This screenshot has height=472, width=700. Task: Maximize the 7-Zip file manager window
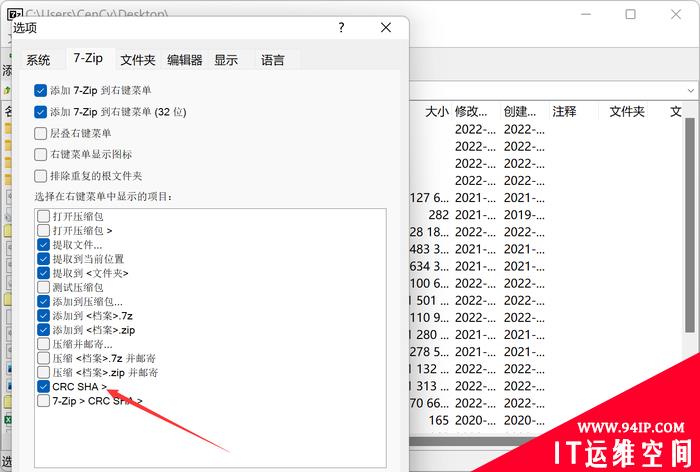630,14
